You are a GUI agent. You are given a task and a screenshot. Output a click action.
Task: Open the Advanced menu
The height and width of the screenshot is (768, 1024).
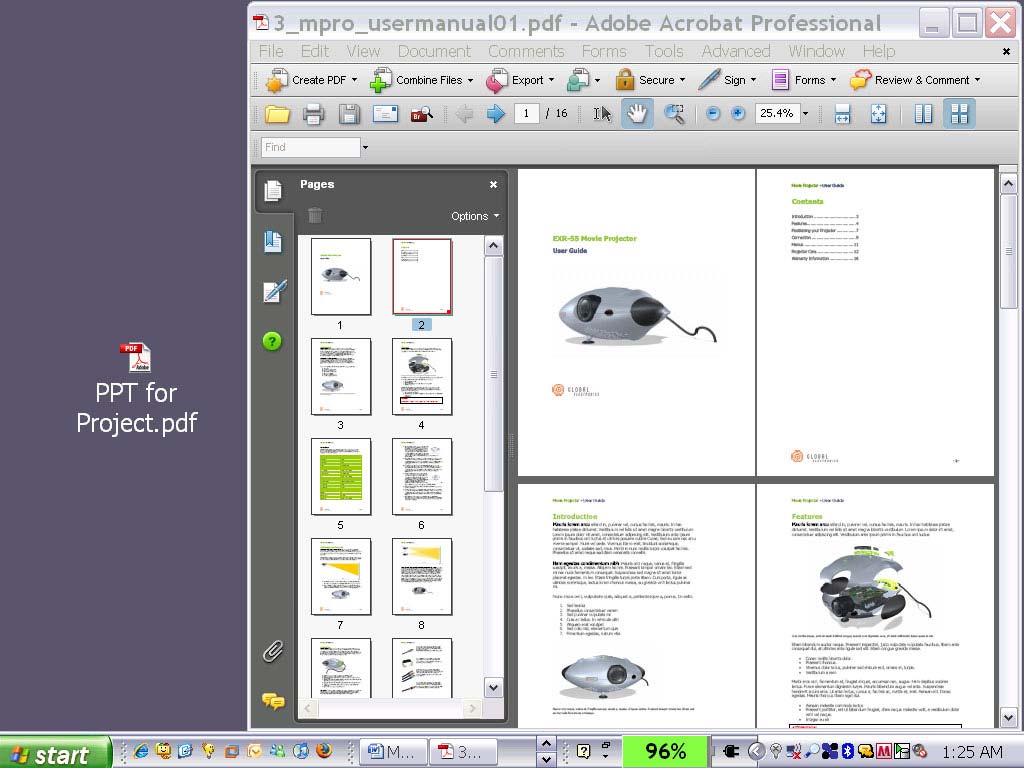pyautogui.click(x=735, y=51)
